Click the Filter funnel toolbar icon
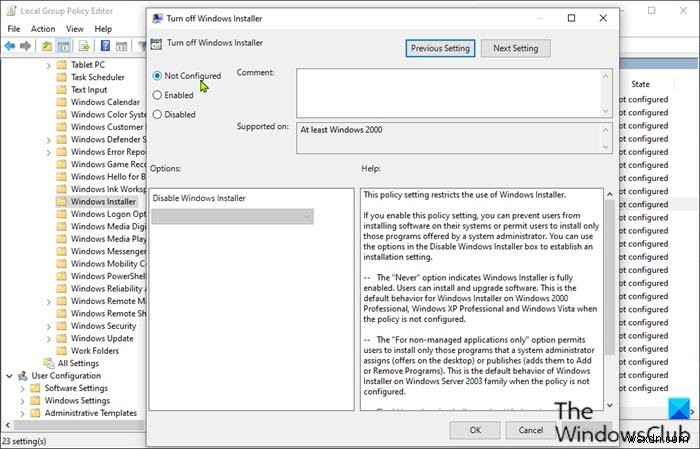Image resolution: width=700 pixels, height=449 pixels. coord(142,46)
